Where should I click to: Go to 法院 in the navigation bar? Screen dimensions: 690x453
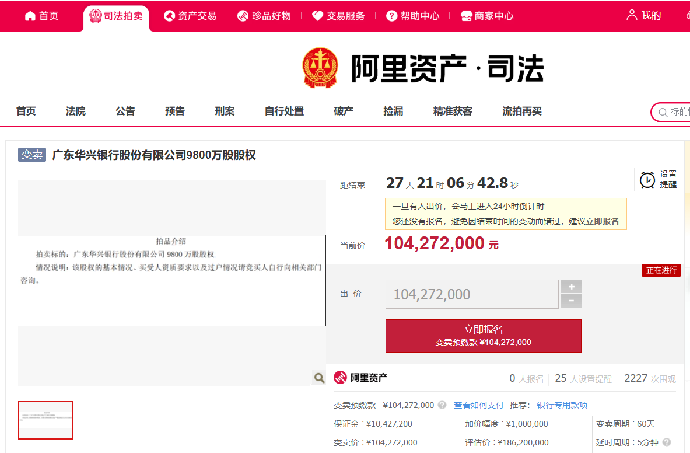click(x=76, y=111)
